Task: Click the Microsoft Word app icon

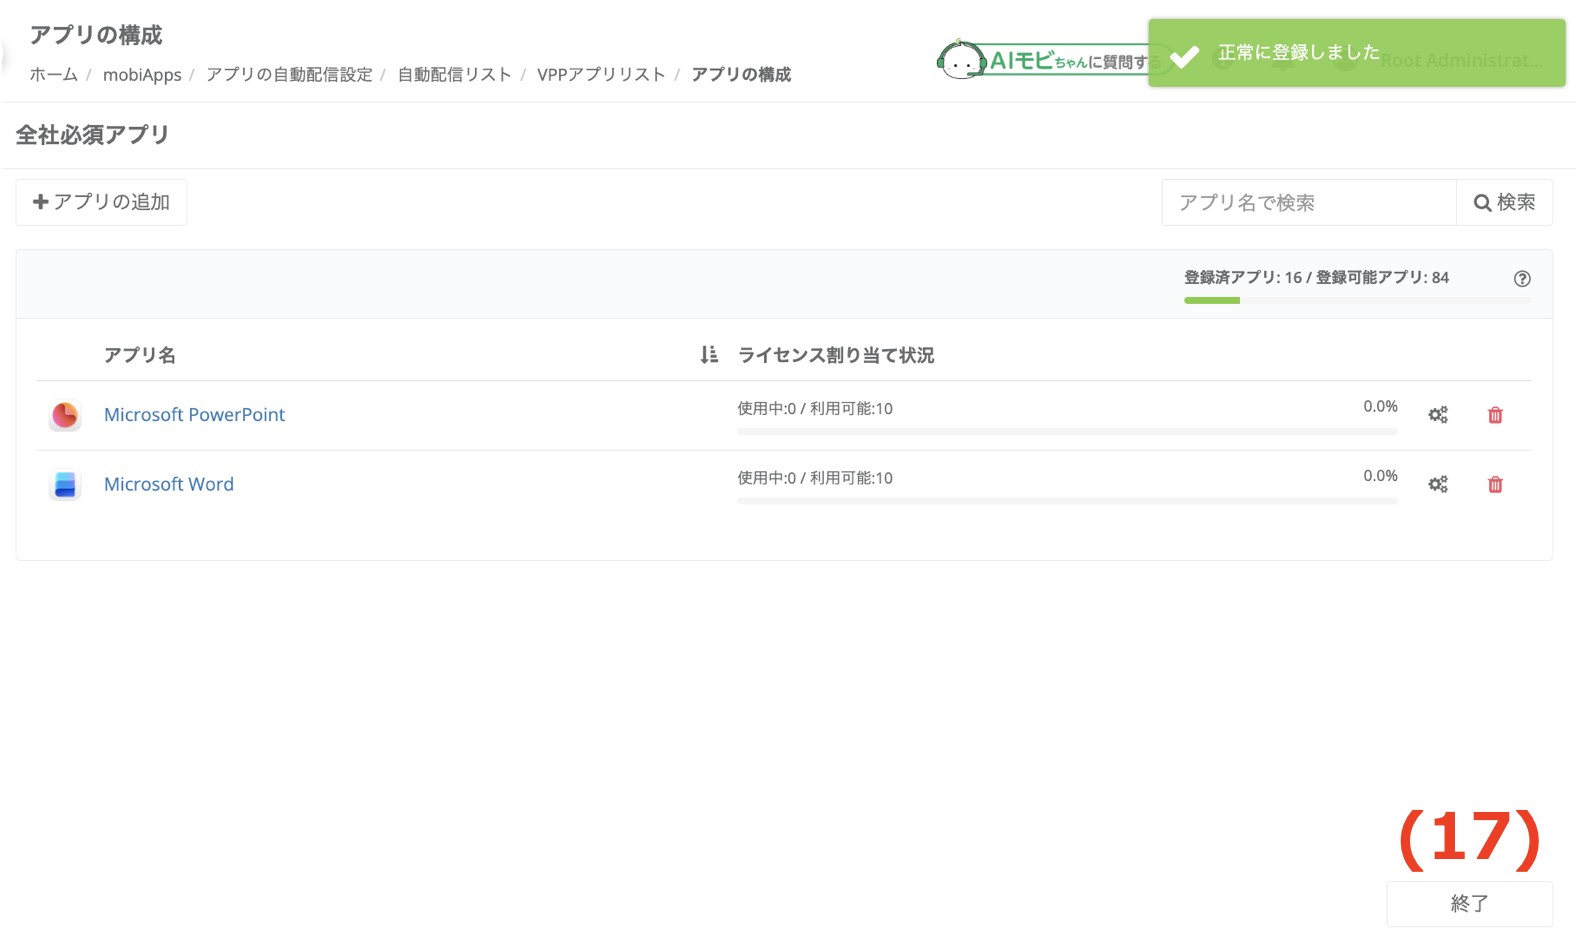Action: coord(65,484)
